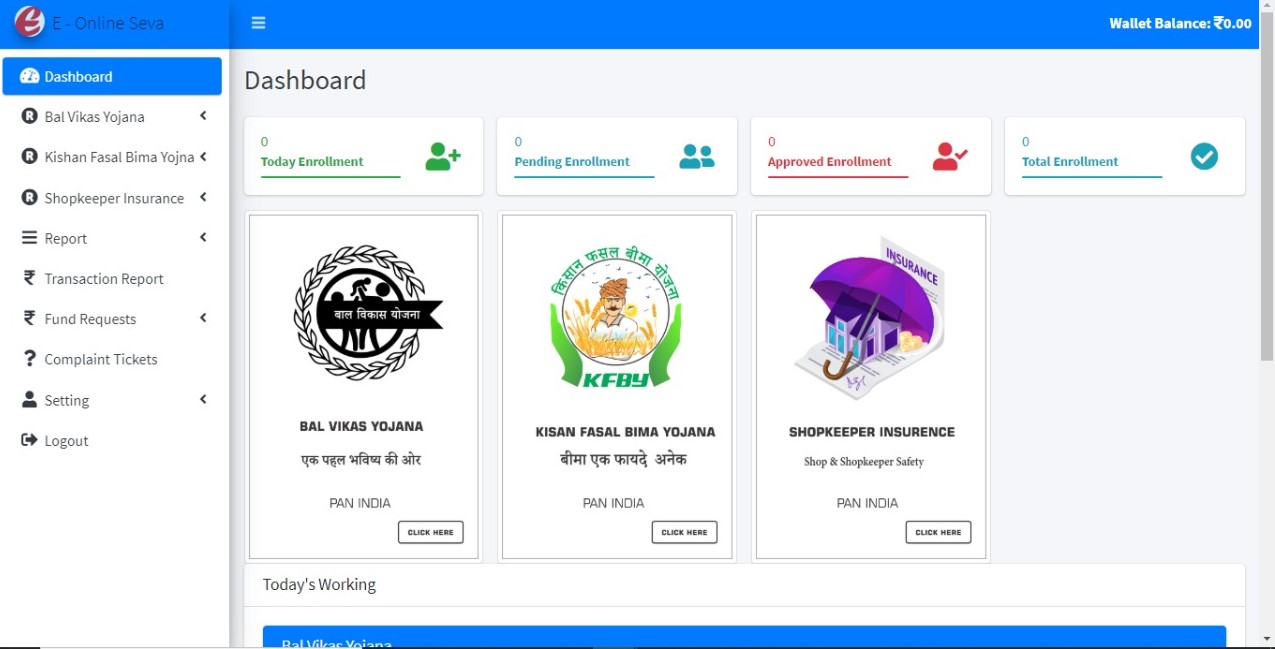
Task: Click the Bal Vikas Yojana emblem image
Action: 367,315
